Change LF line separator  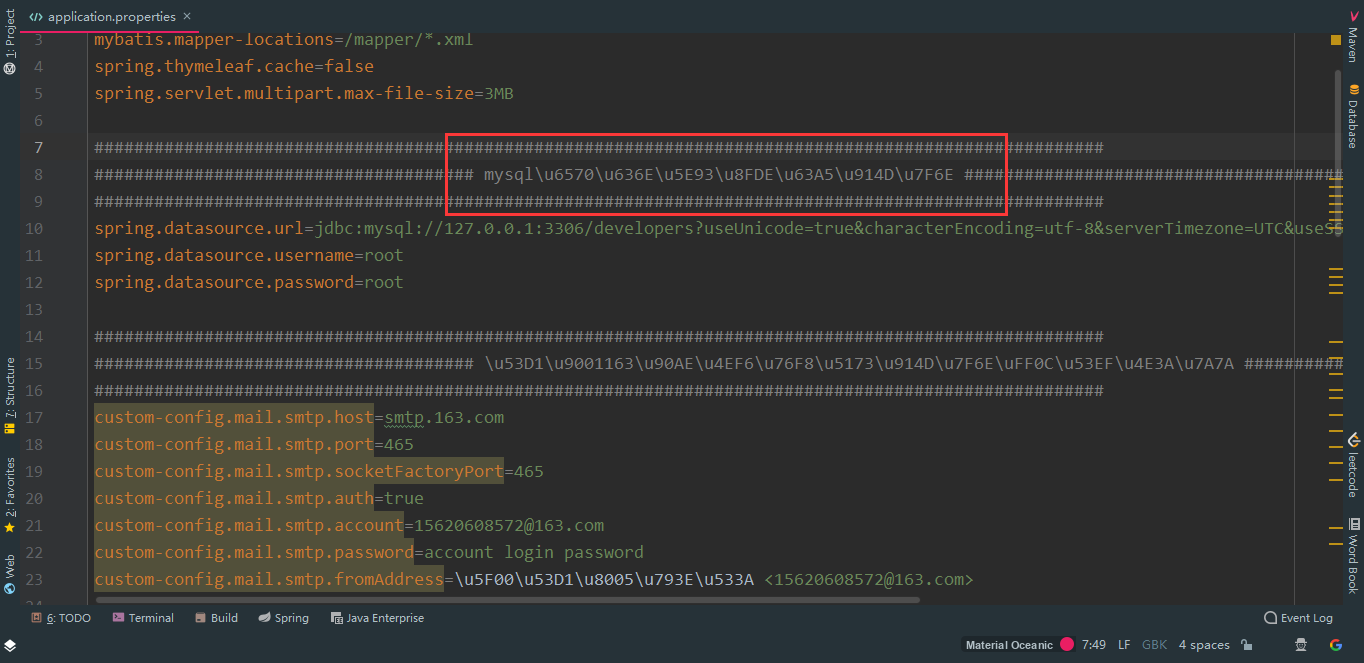point(1124,645)
